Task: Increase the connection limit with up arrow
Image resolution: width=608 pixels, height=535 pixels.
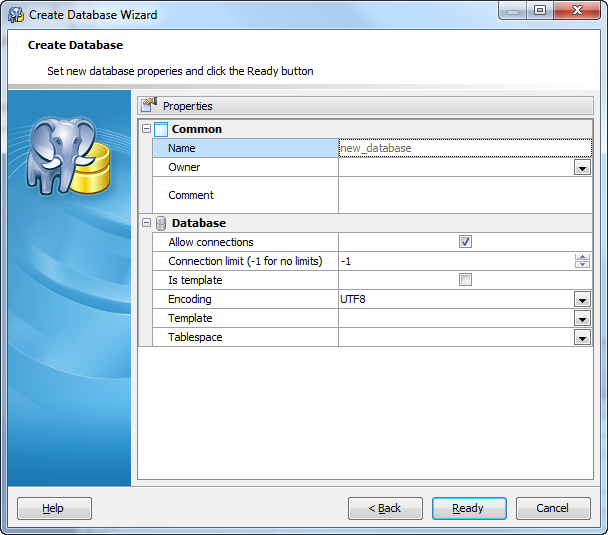Action: point(582,257)
